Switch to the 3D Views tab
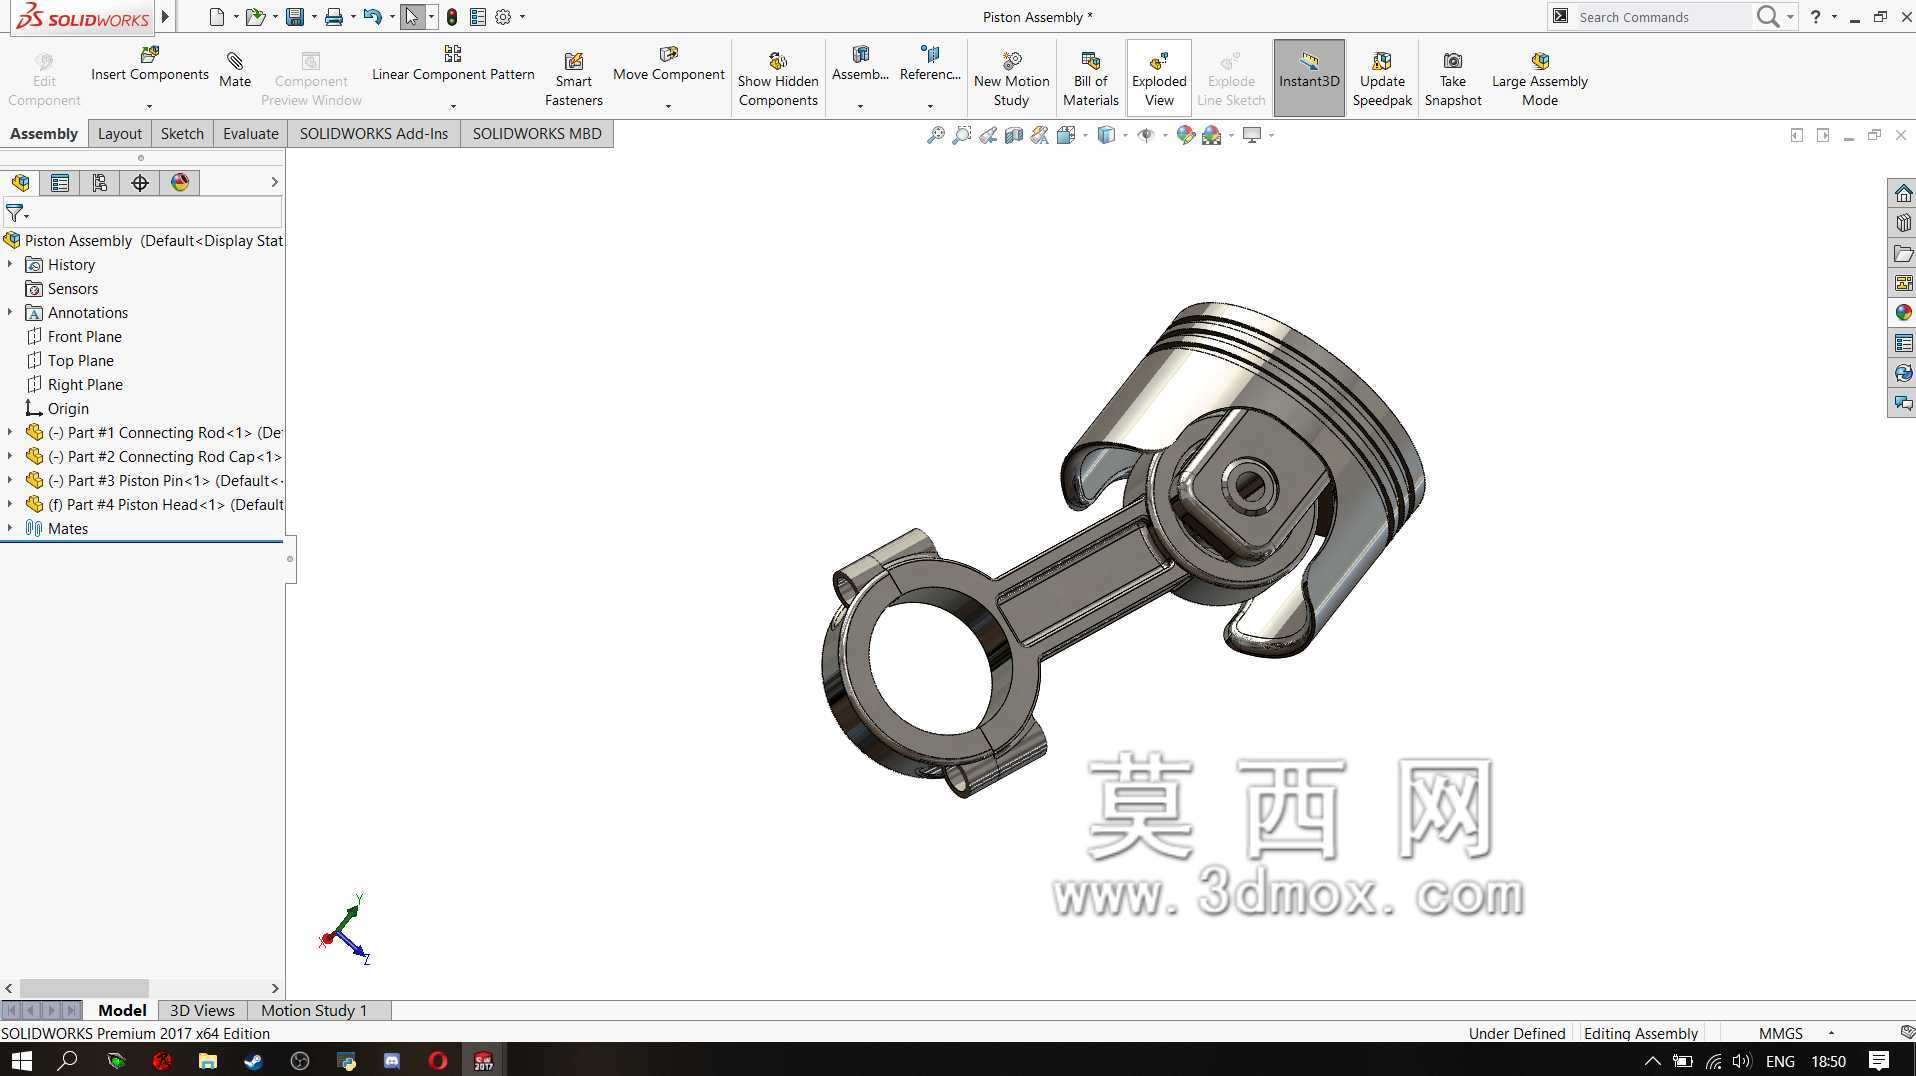1916x1076 pixels. pyautogui.click(x=202, y=1011)
